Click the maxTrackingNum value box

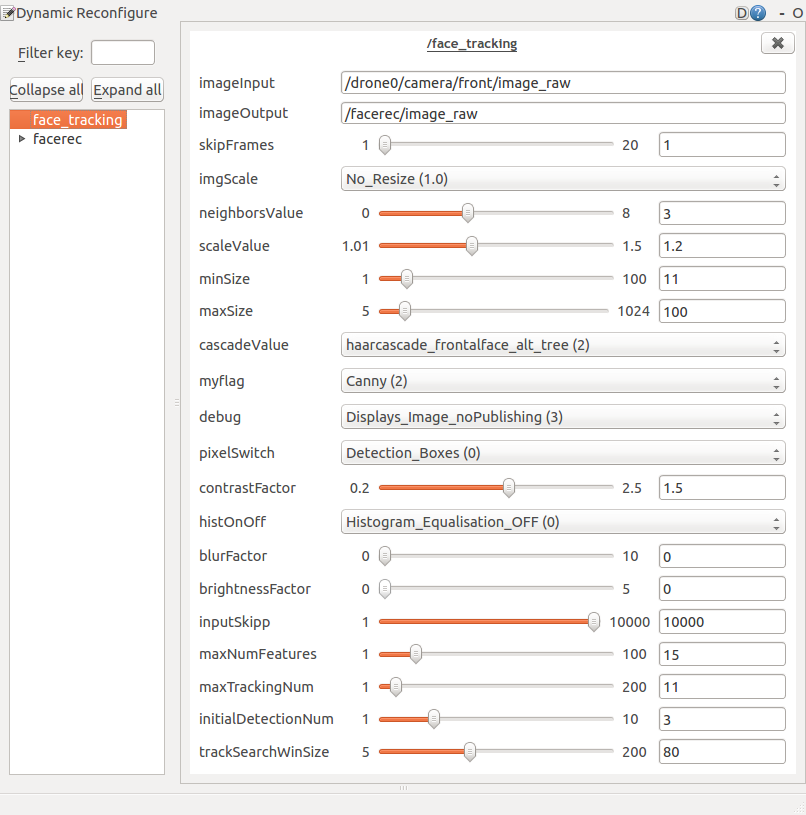722,687
